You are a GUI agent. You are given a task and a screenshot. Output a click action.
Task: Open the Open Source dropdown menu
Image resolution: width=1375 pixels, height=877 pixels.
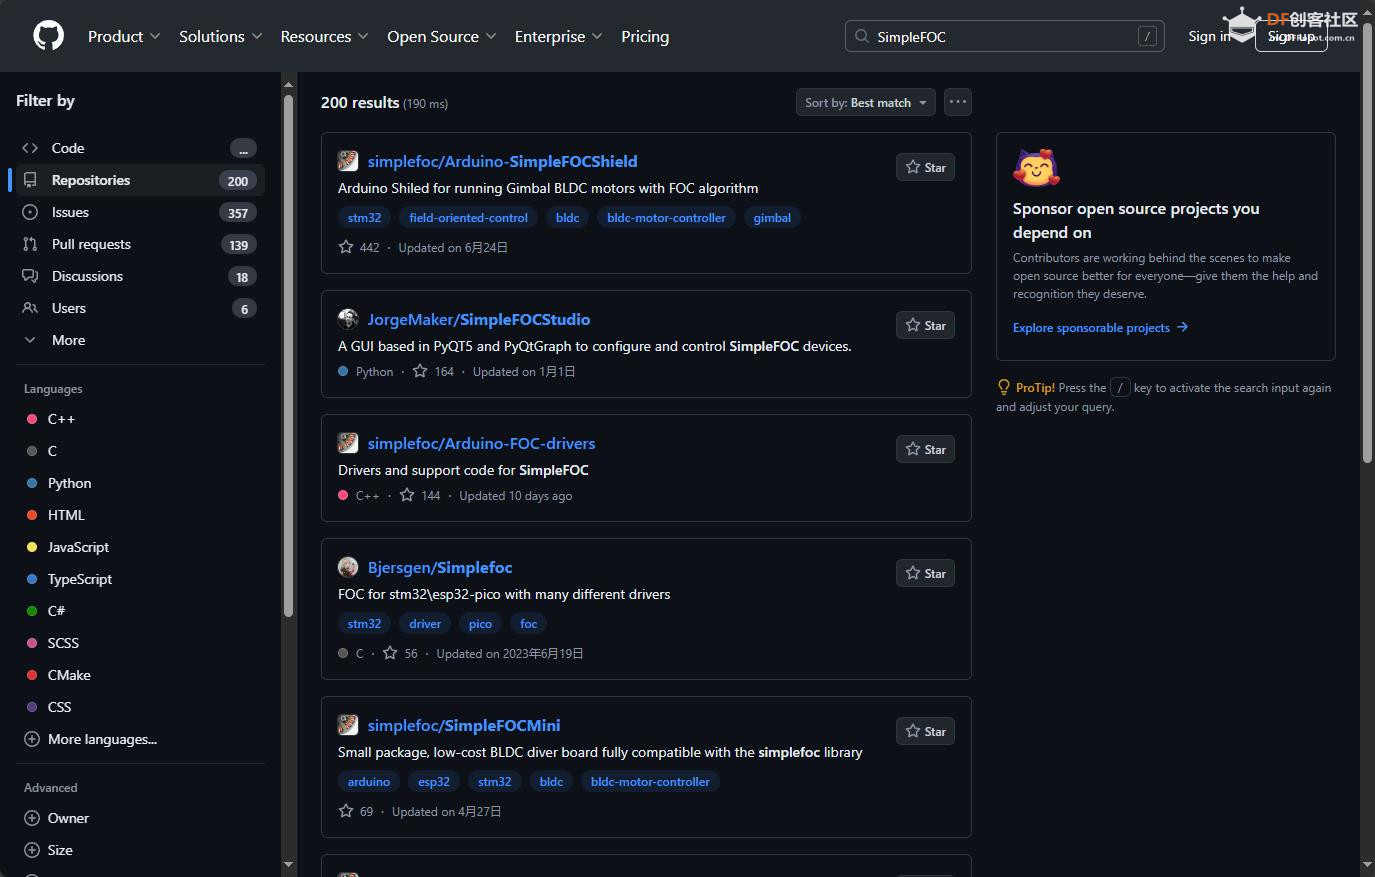coord(441,36)
